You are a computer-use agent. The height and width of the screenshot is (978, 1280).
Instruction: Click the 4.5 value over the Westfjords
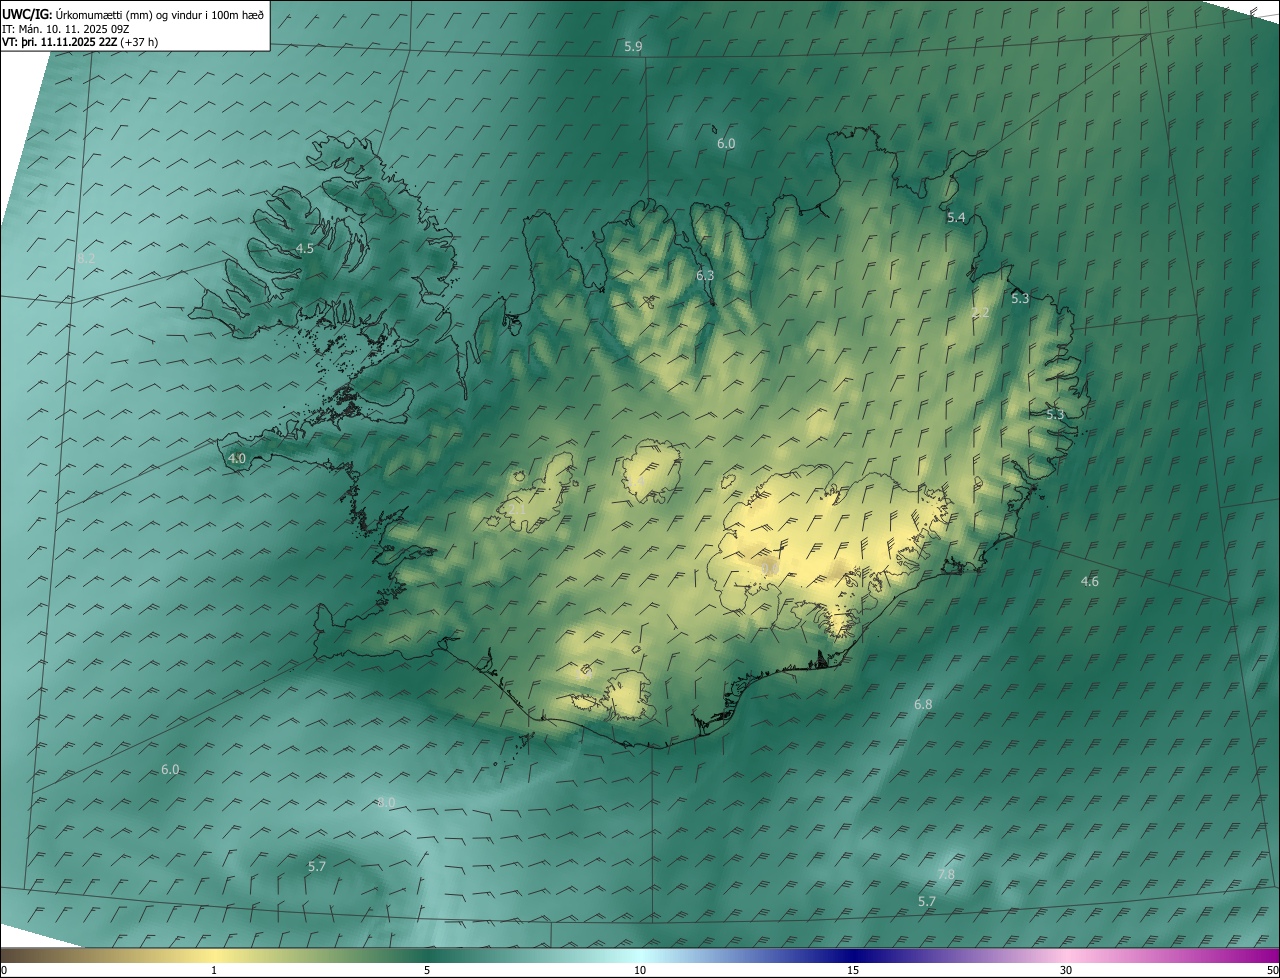(305, 248)
